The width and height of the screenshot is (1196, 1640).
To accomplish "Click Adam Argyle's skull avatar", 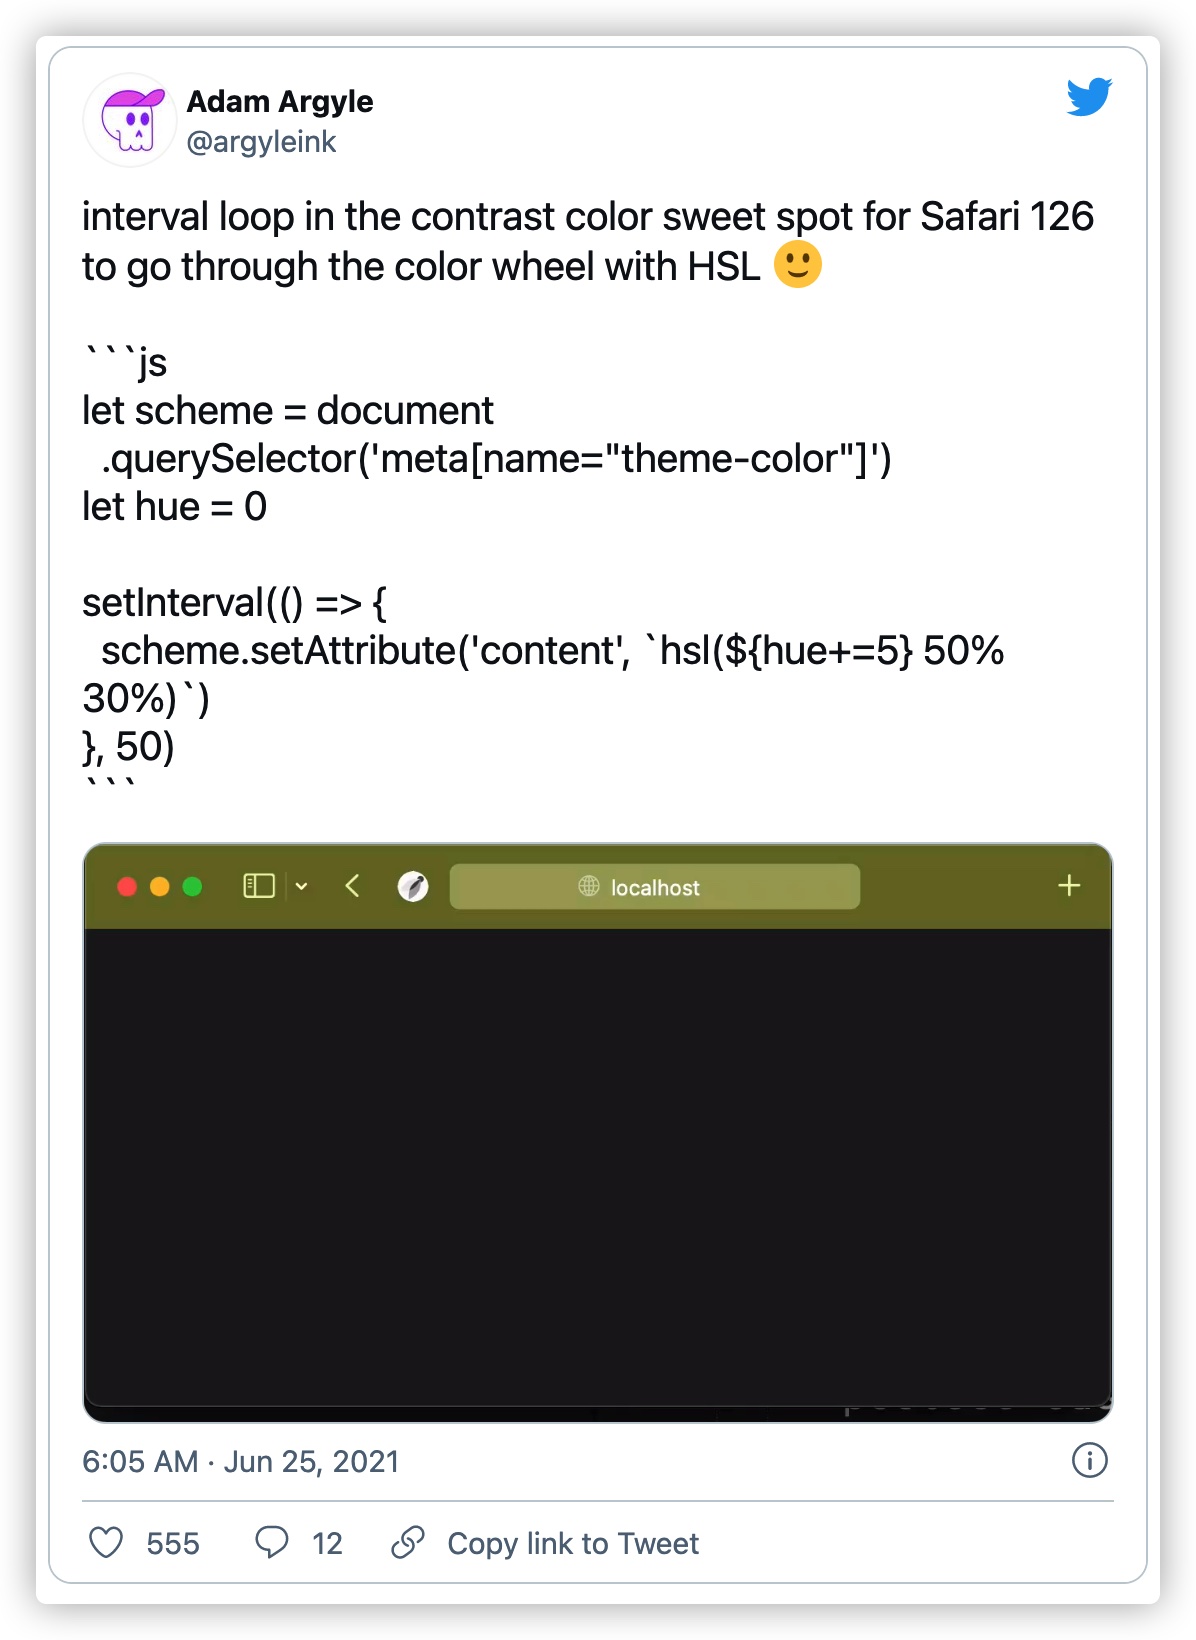I will 130,120.
